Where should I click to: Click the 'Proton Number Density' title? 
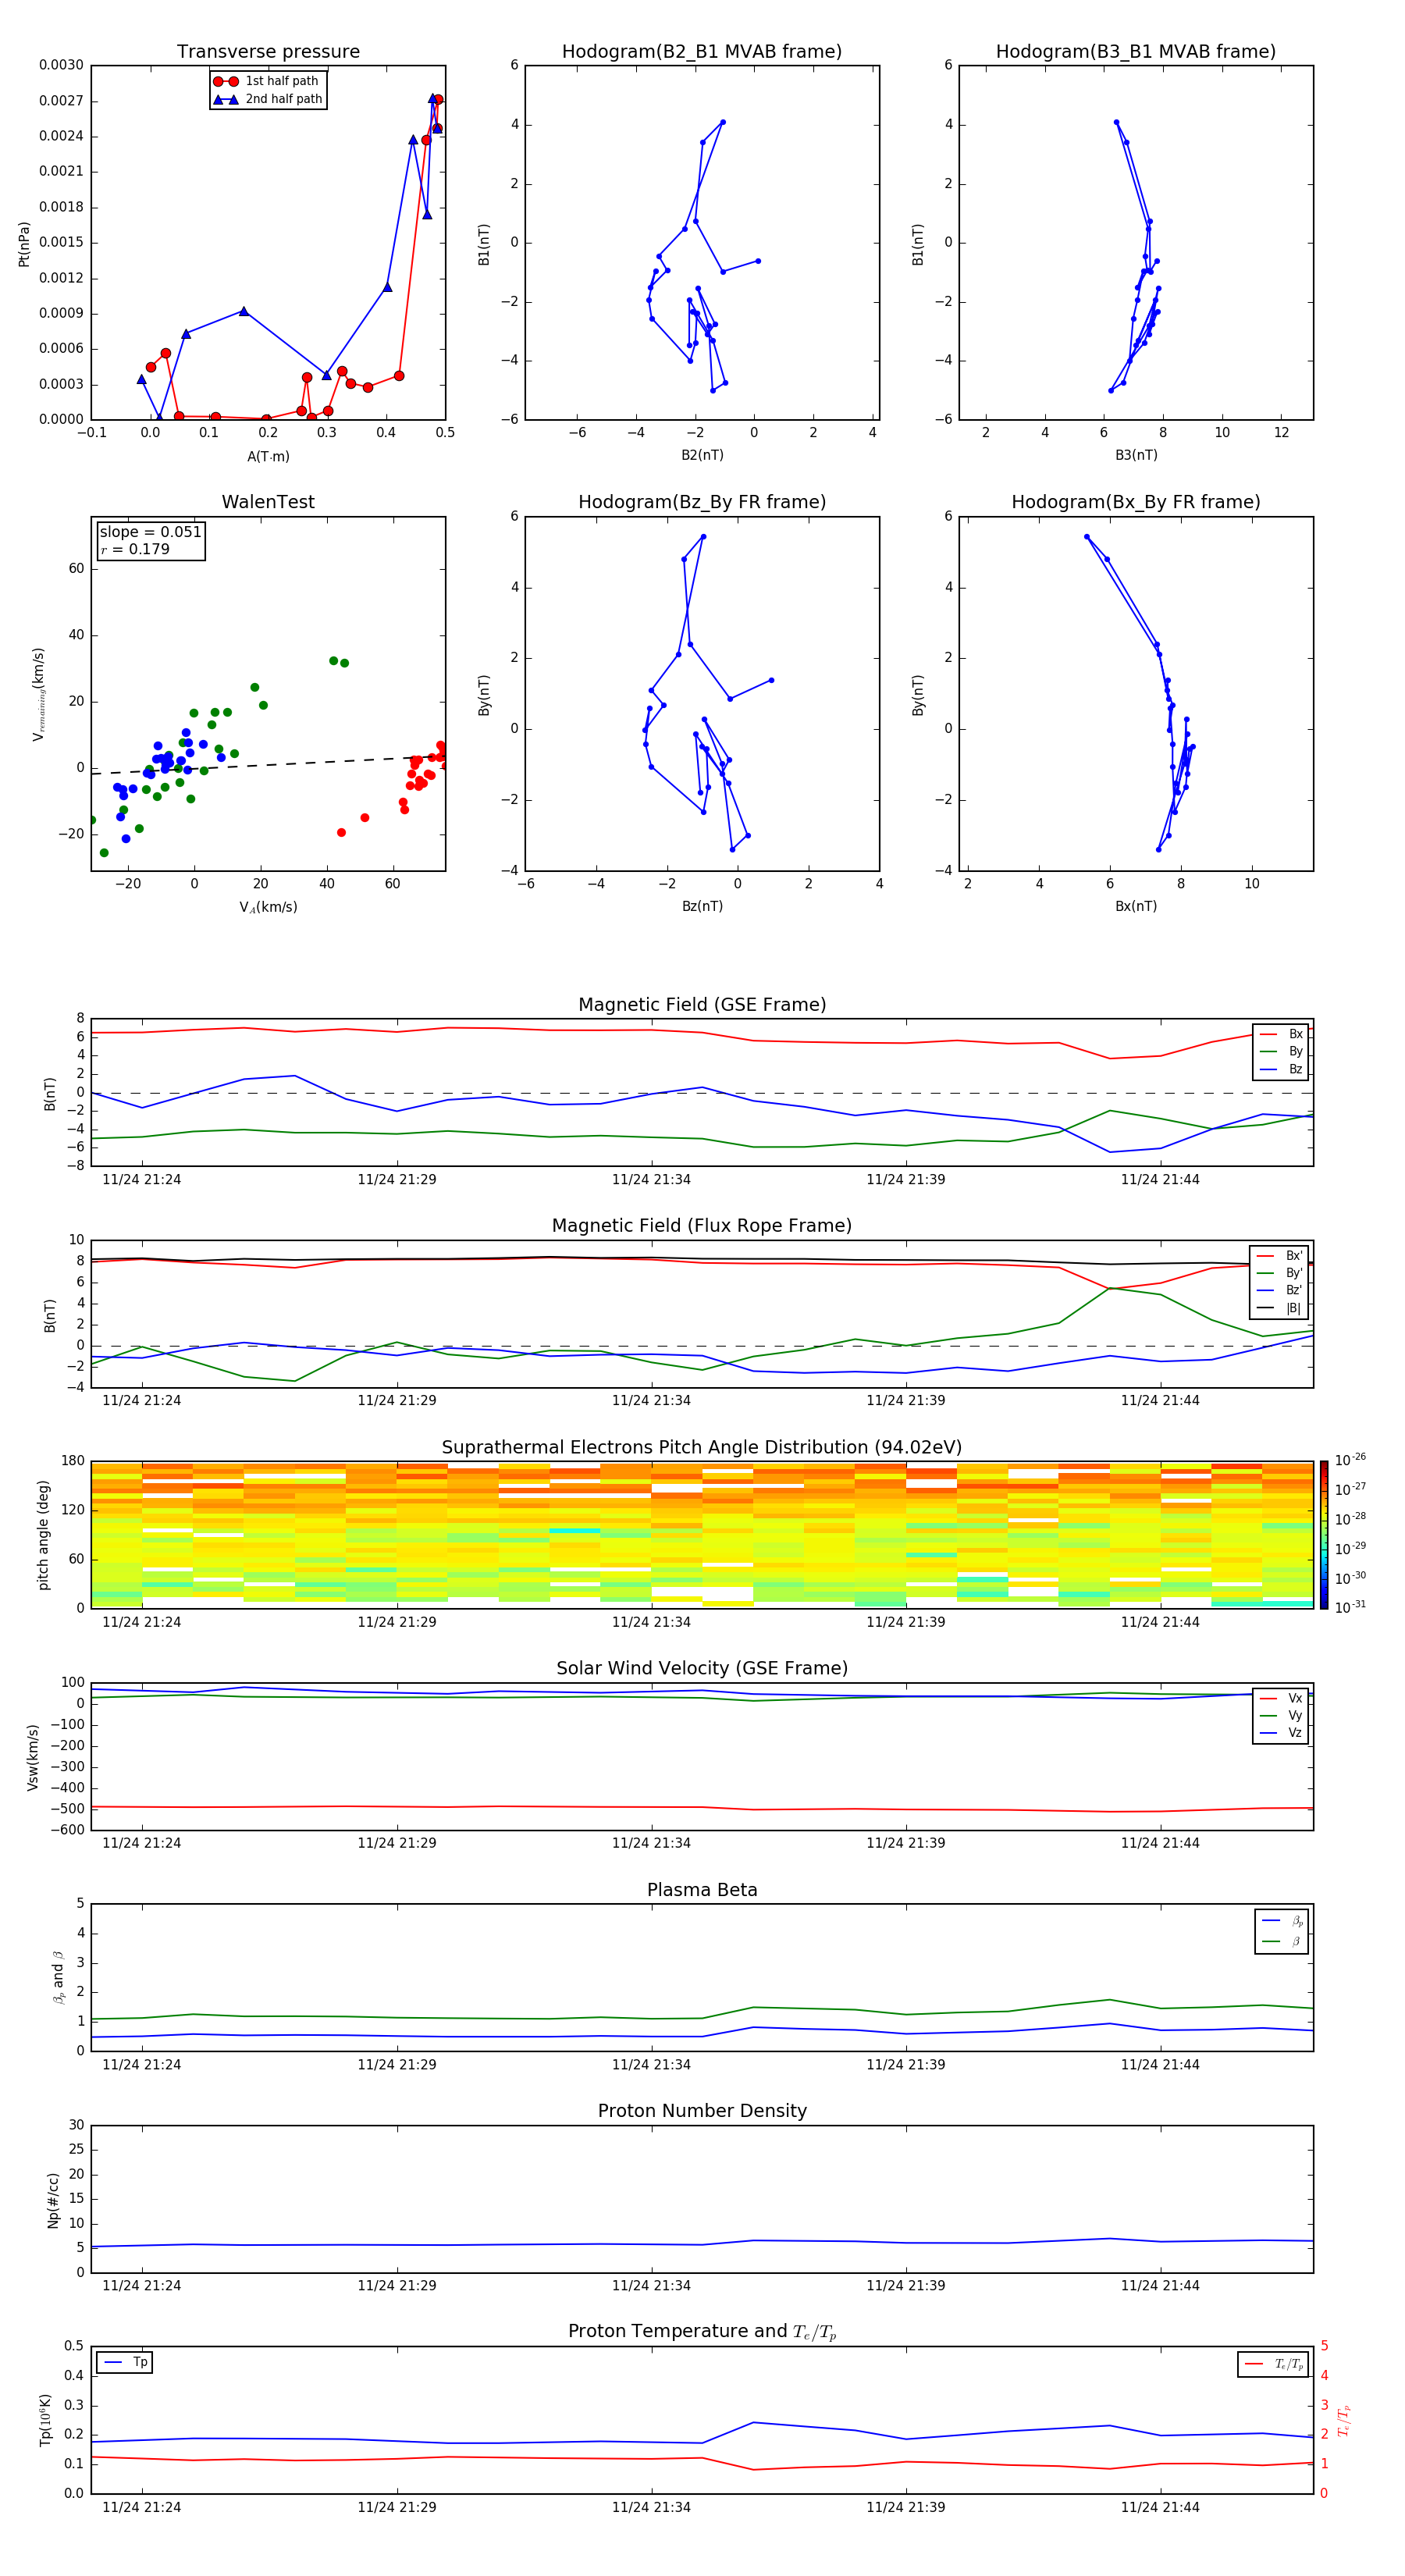pos(702,2111)
